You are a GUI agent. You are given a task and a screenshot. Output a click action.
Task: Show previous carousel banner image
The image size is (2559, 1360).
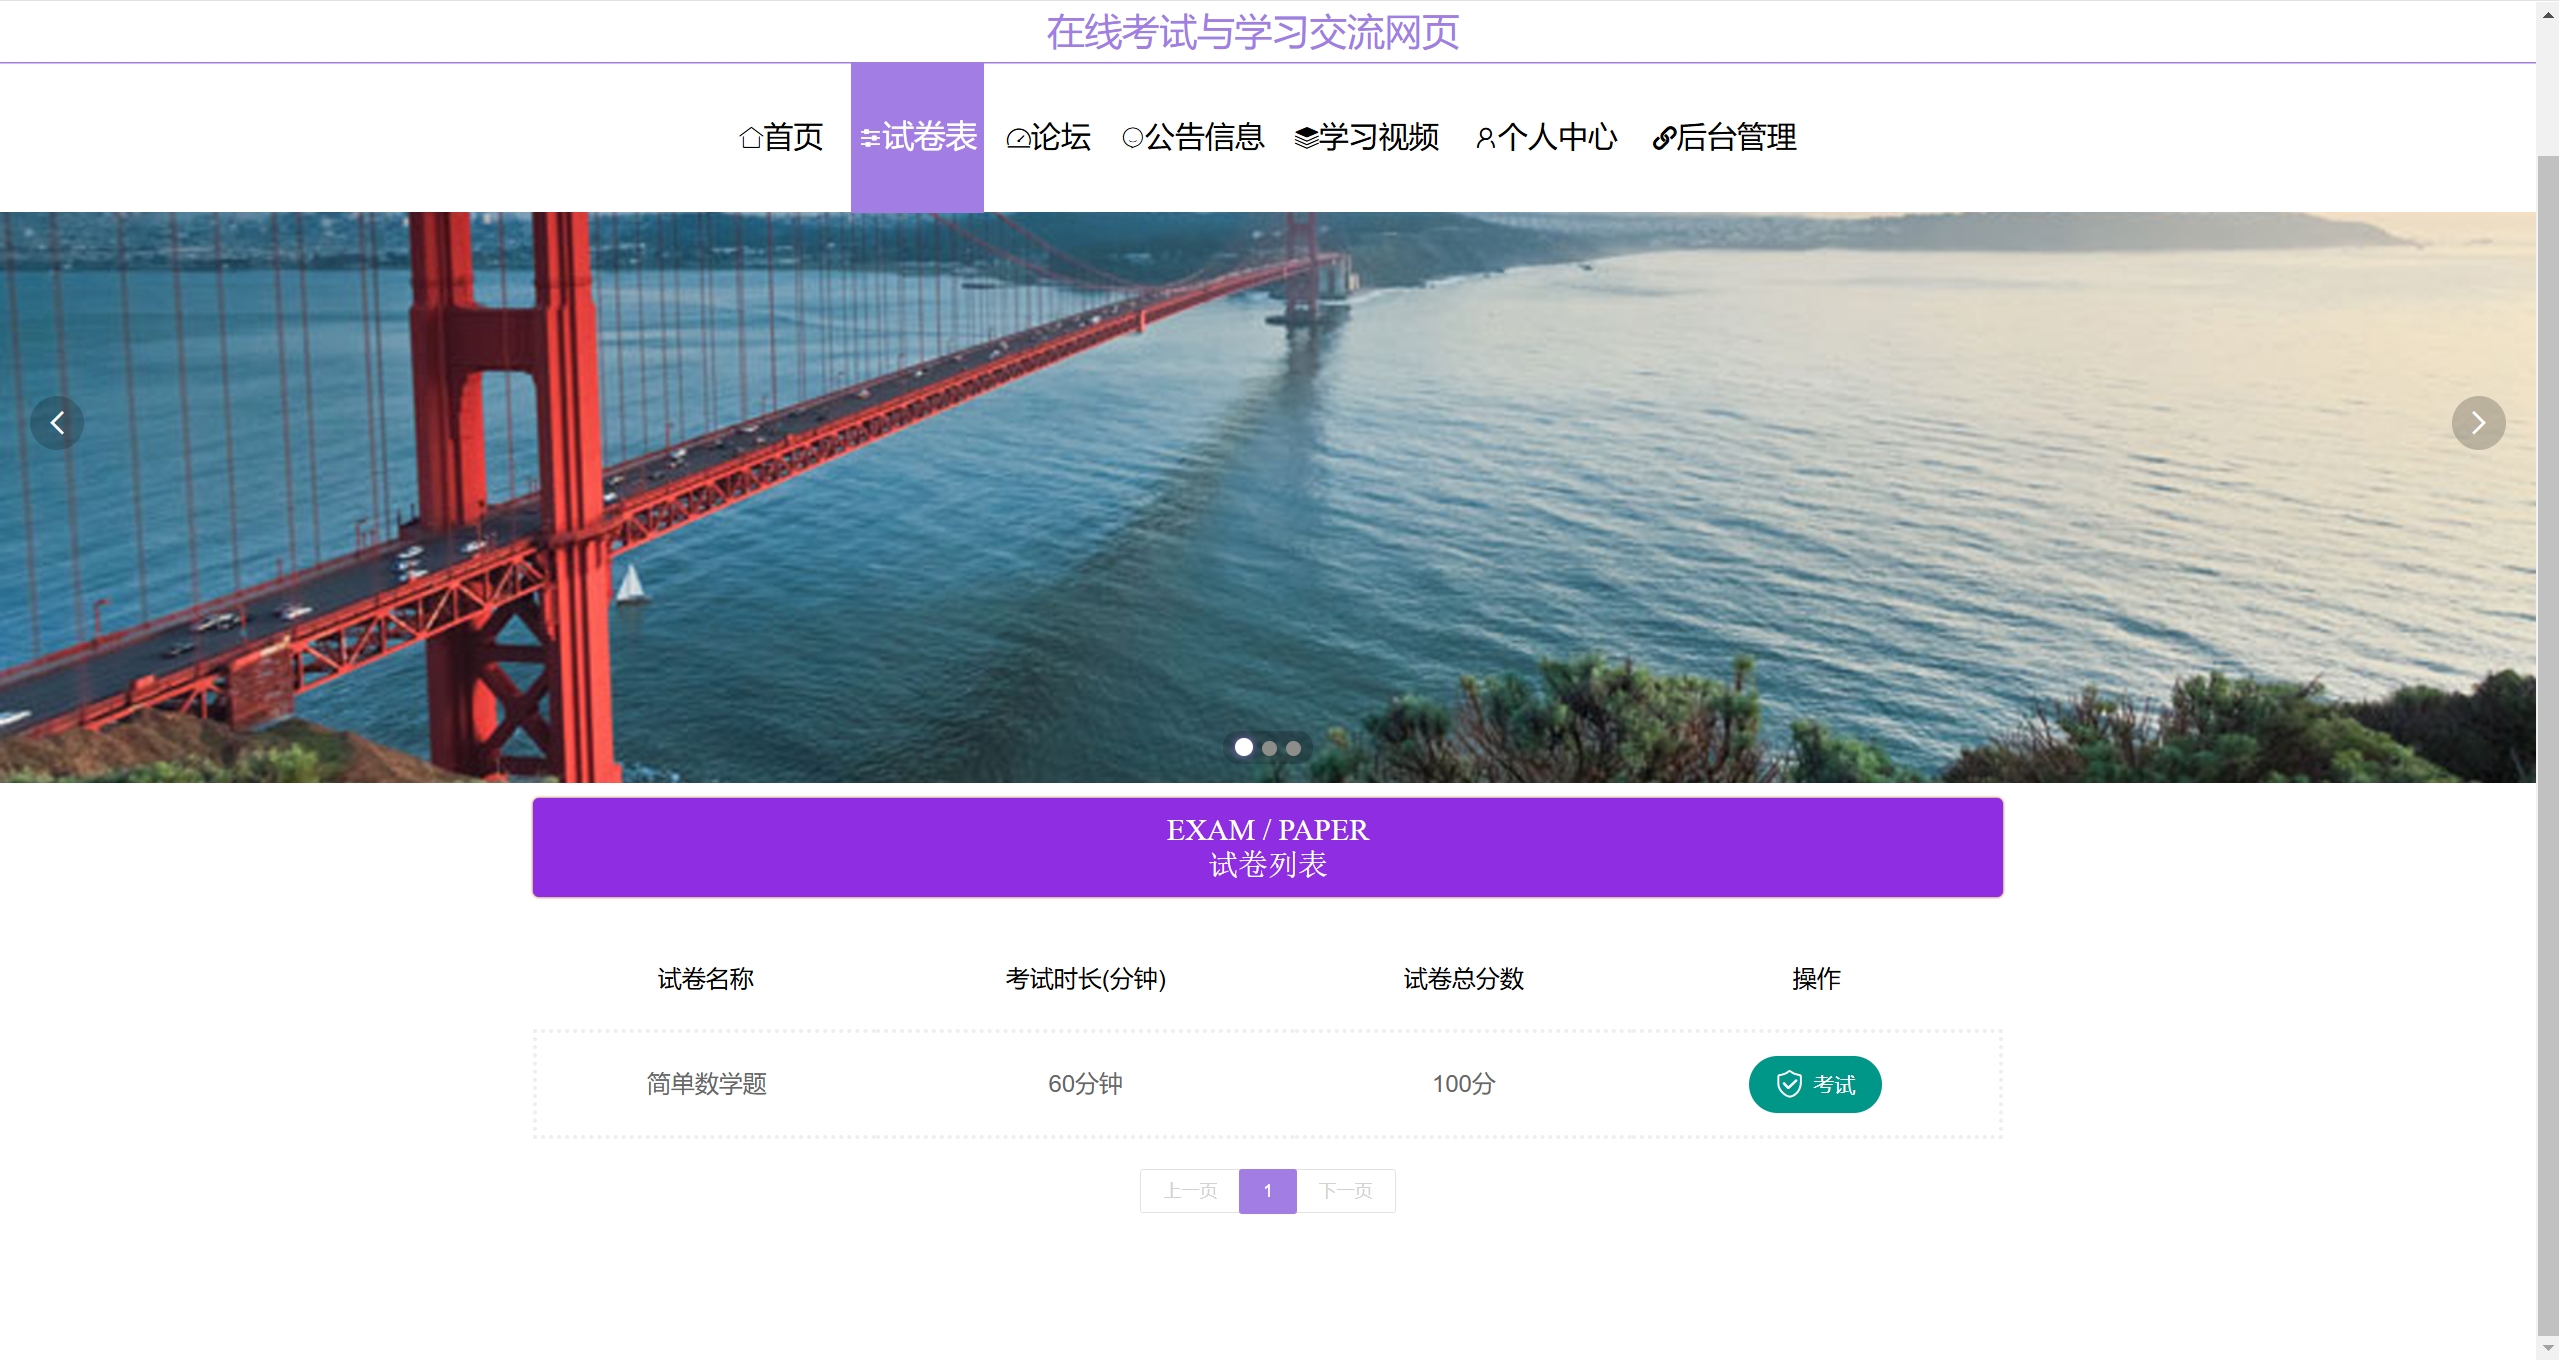(57, 423)
